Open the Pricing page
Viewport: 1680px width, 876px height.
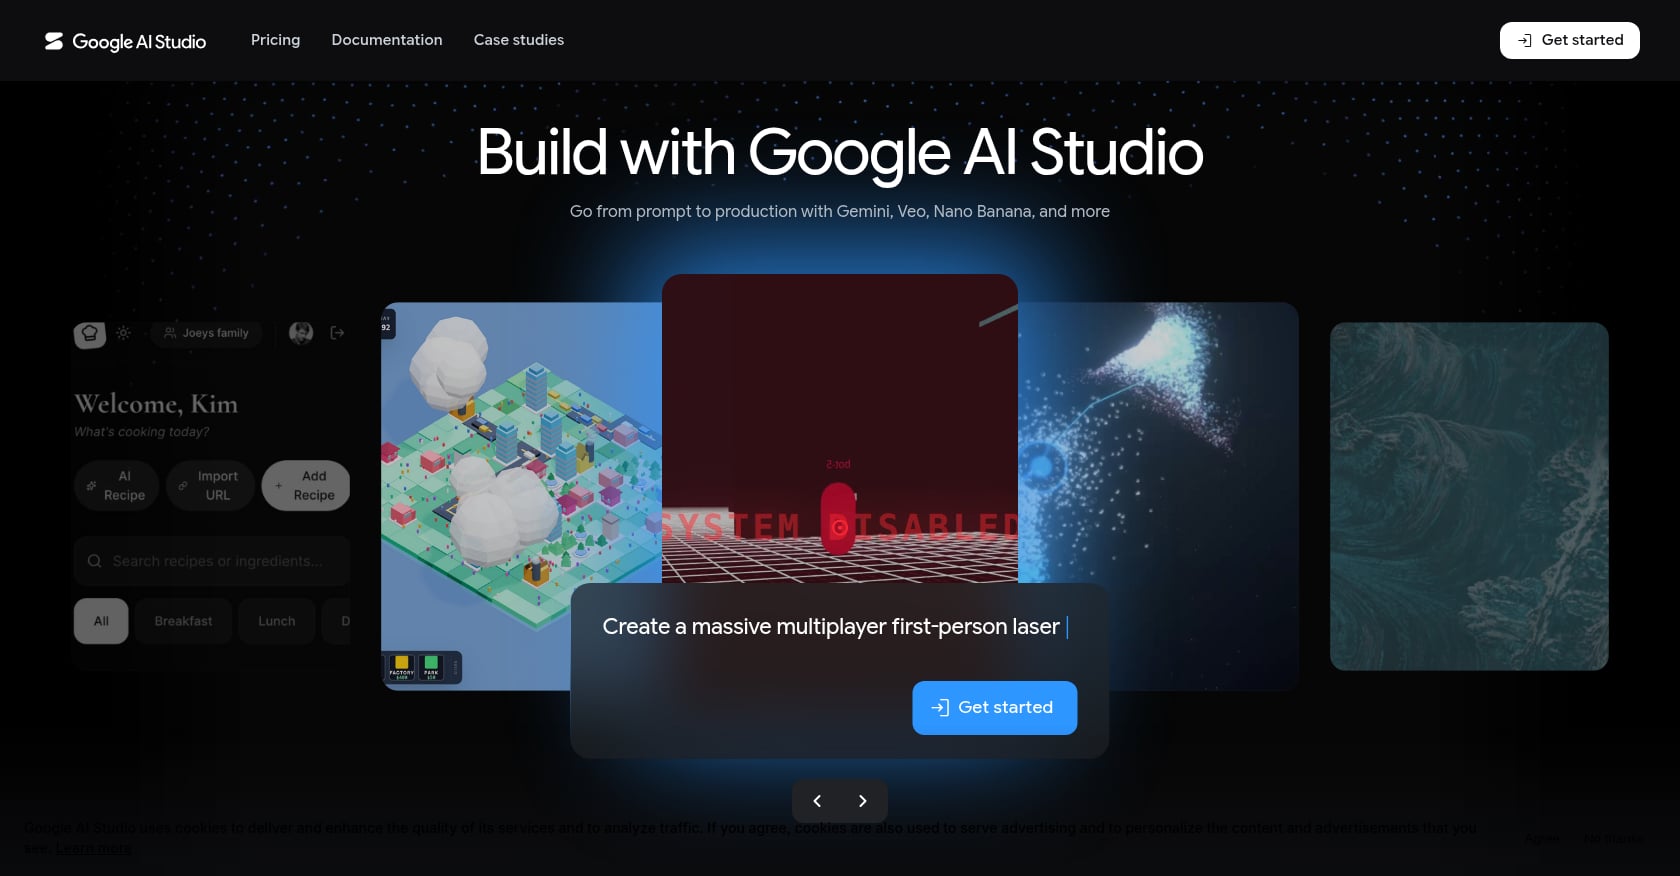pyautogui.click(x=275, y=40)
